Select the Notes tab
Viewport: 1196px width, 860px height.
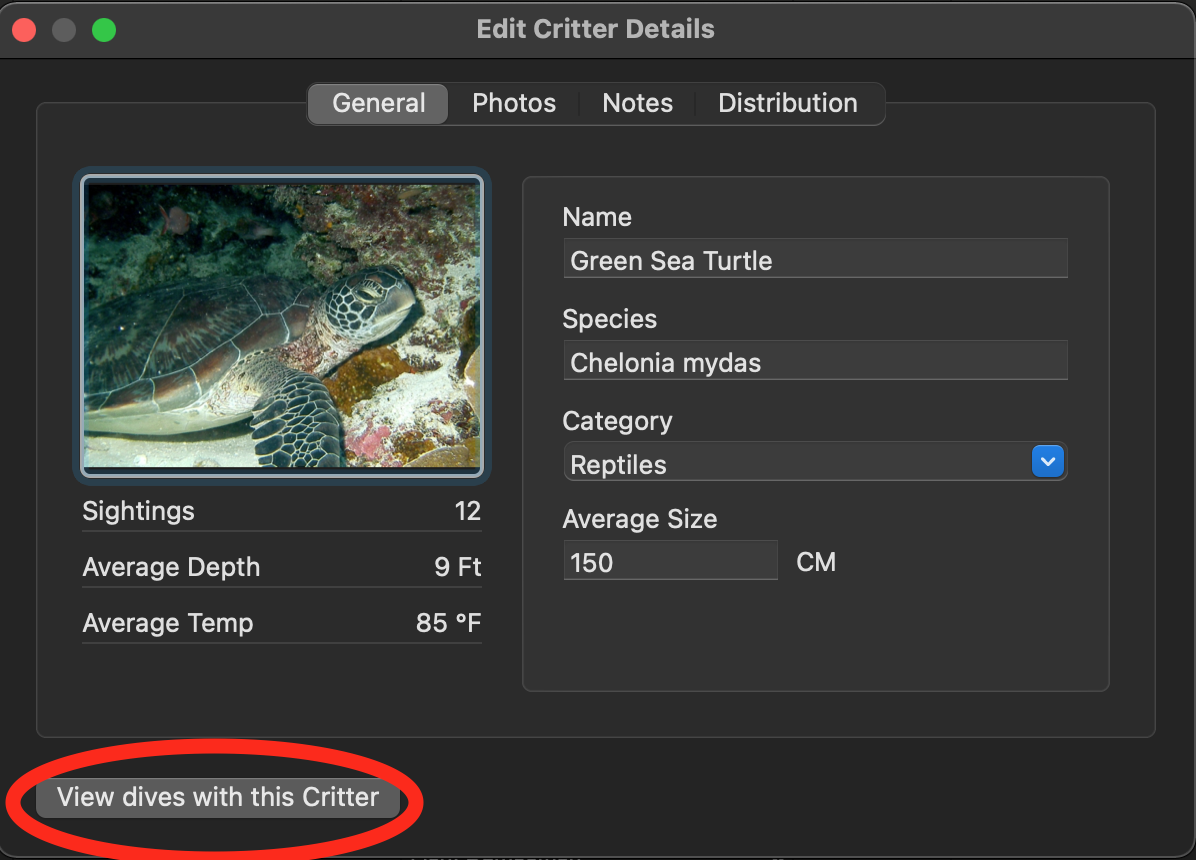pos(637,103)
